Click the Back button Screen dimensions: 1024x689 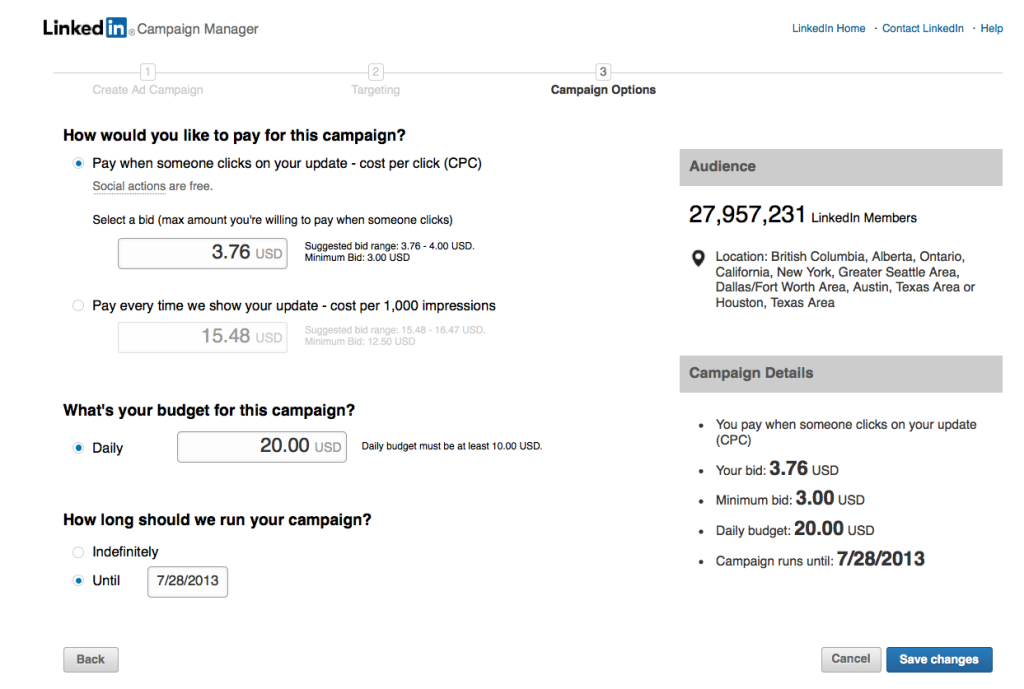pyautogui.click(x=91, y=659)
